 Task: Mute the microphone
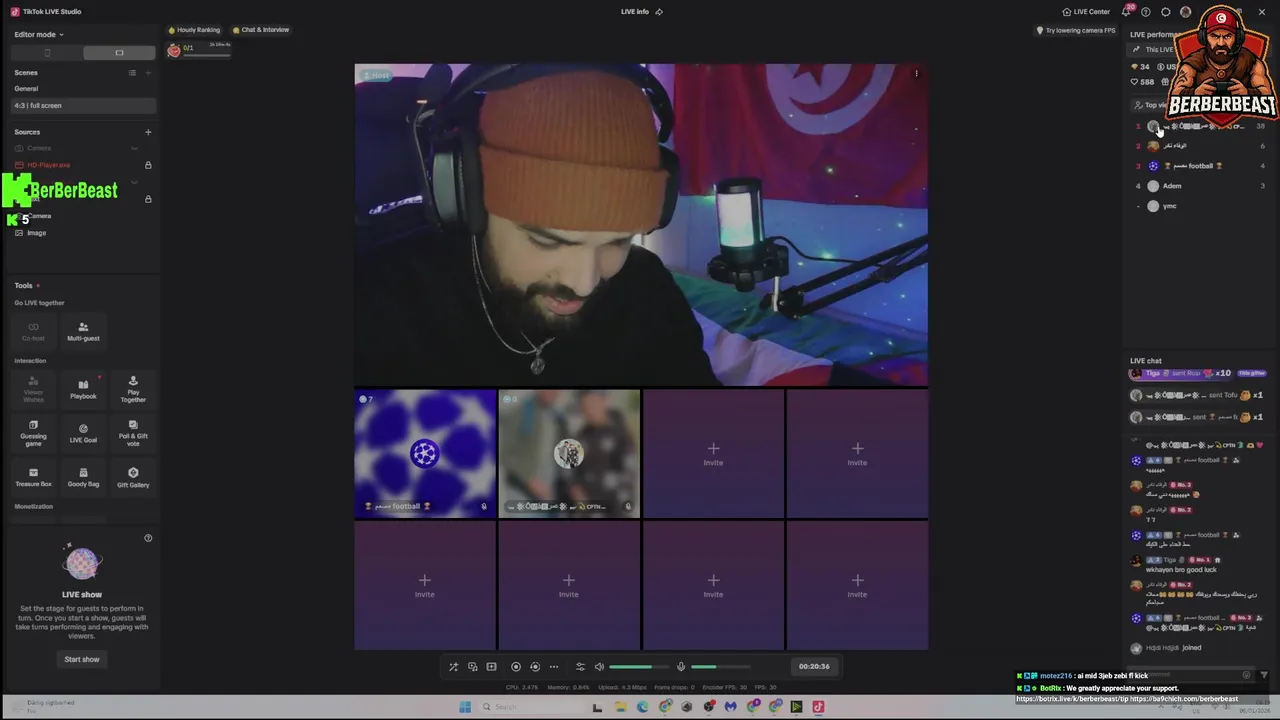click(681, 667)
